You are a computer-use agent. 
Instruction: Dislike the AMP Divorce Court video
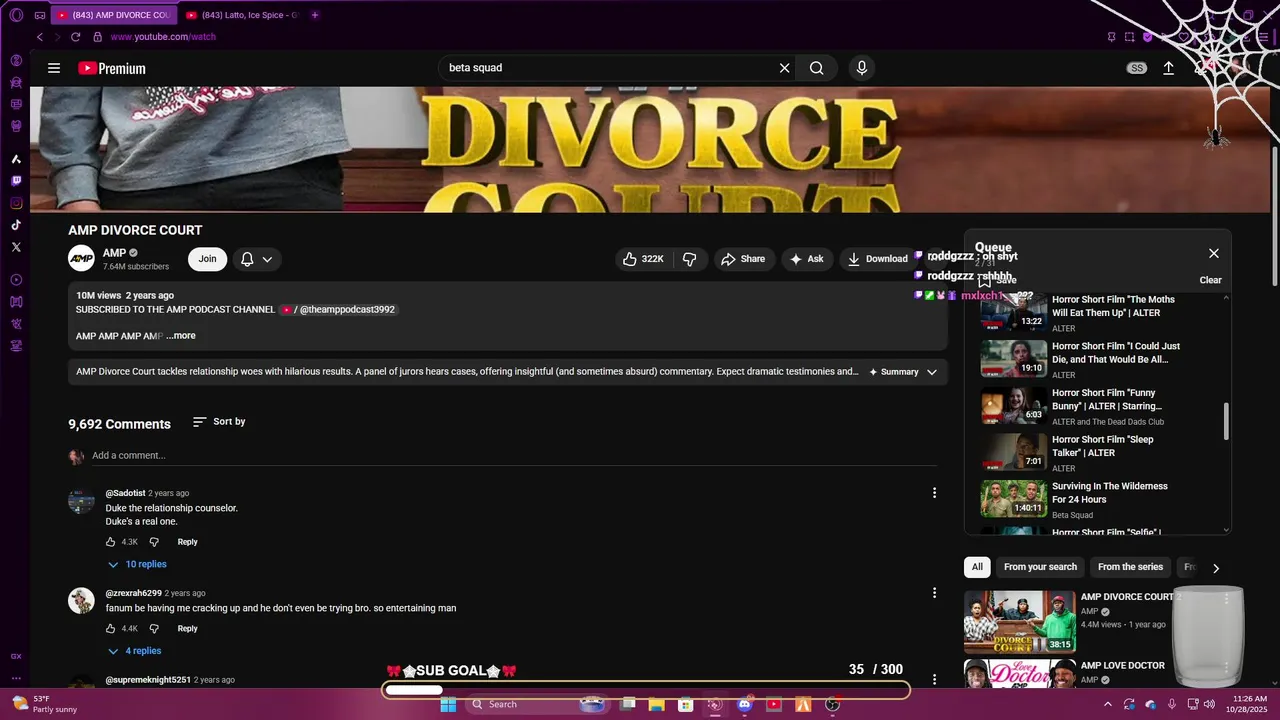click(x=689, y=259)
